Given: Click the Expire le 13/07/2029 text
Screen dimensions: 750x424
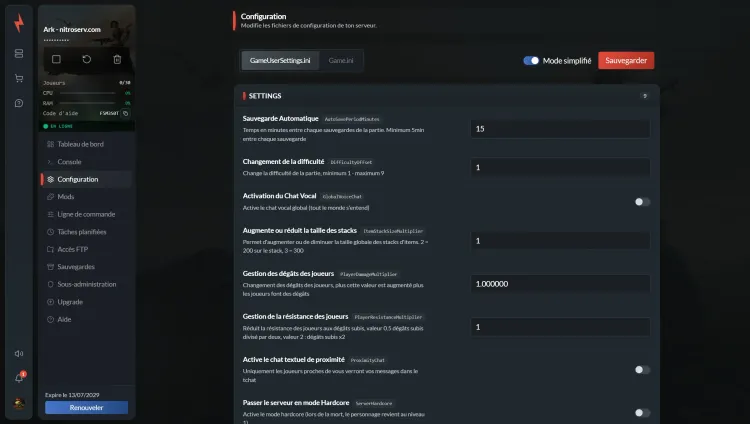Looking at the screenshot, I should coord(72,395).
